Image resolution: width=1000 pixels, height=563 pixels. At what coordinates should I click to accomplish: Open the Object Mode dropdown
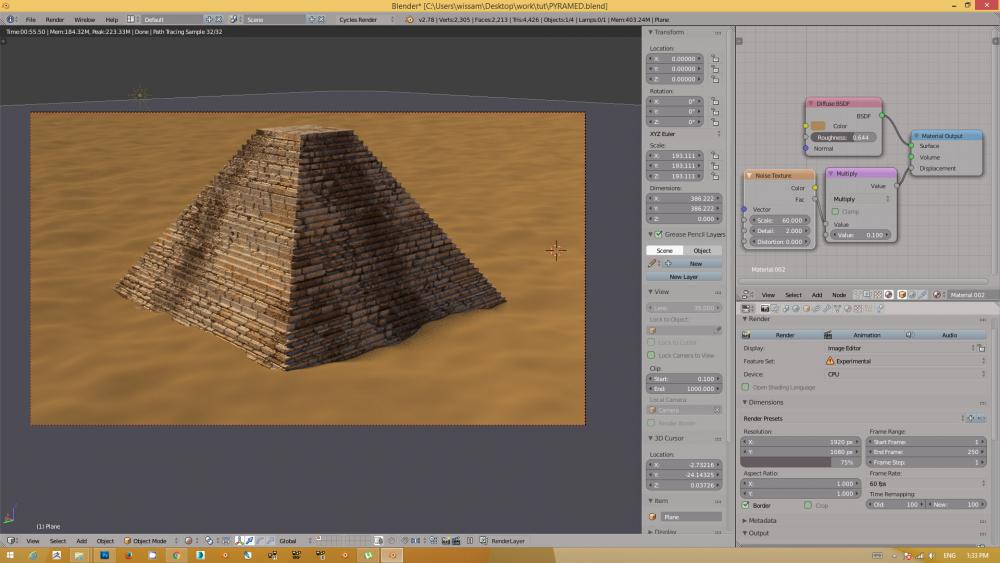click(150, 541)
